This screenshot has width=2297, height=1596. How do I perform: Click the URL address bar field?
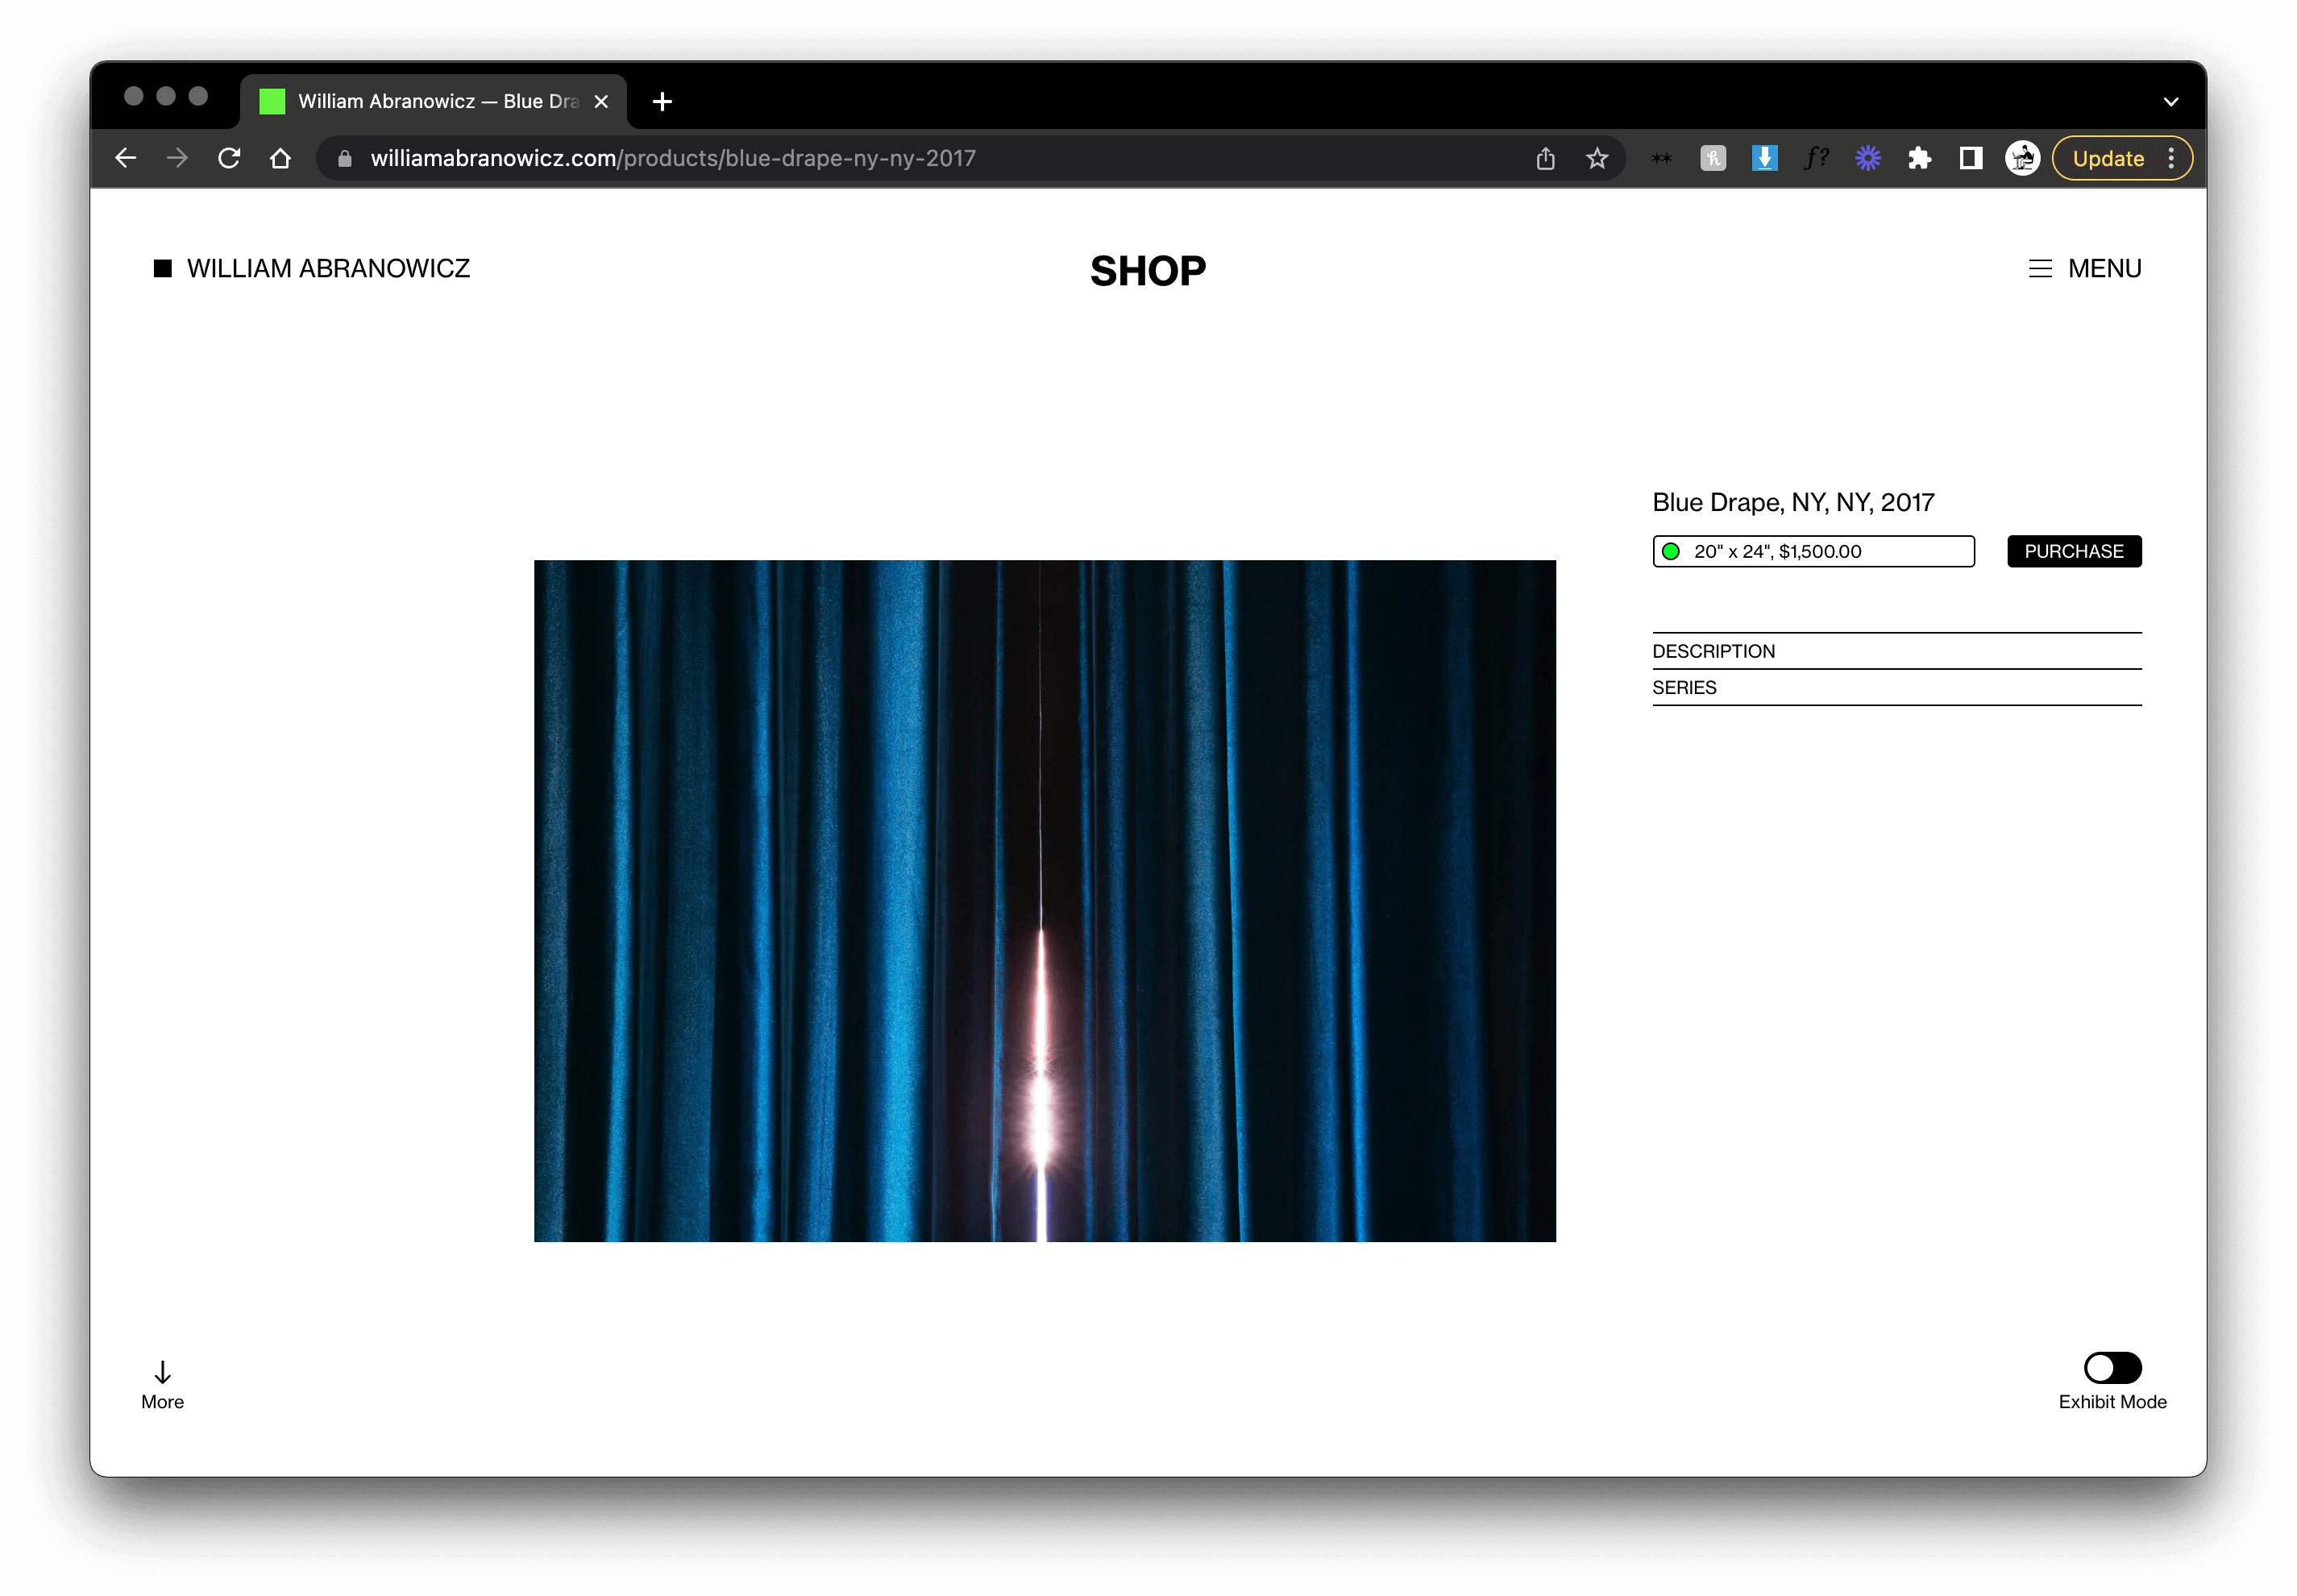pyautogui.click(x=900, y=158)
